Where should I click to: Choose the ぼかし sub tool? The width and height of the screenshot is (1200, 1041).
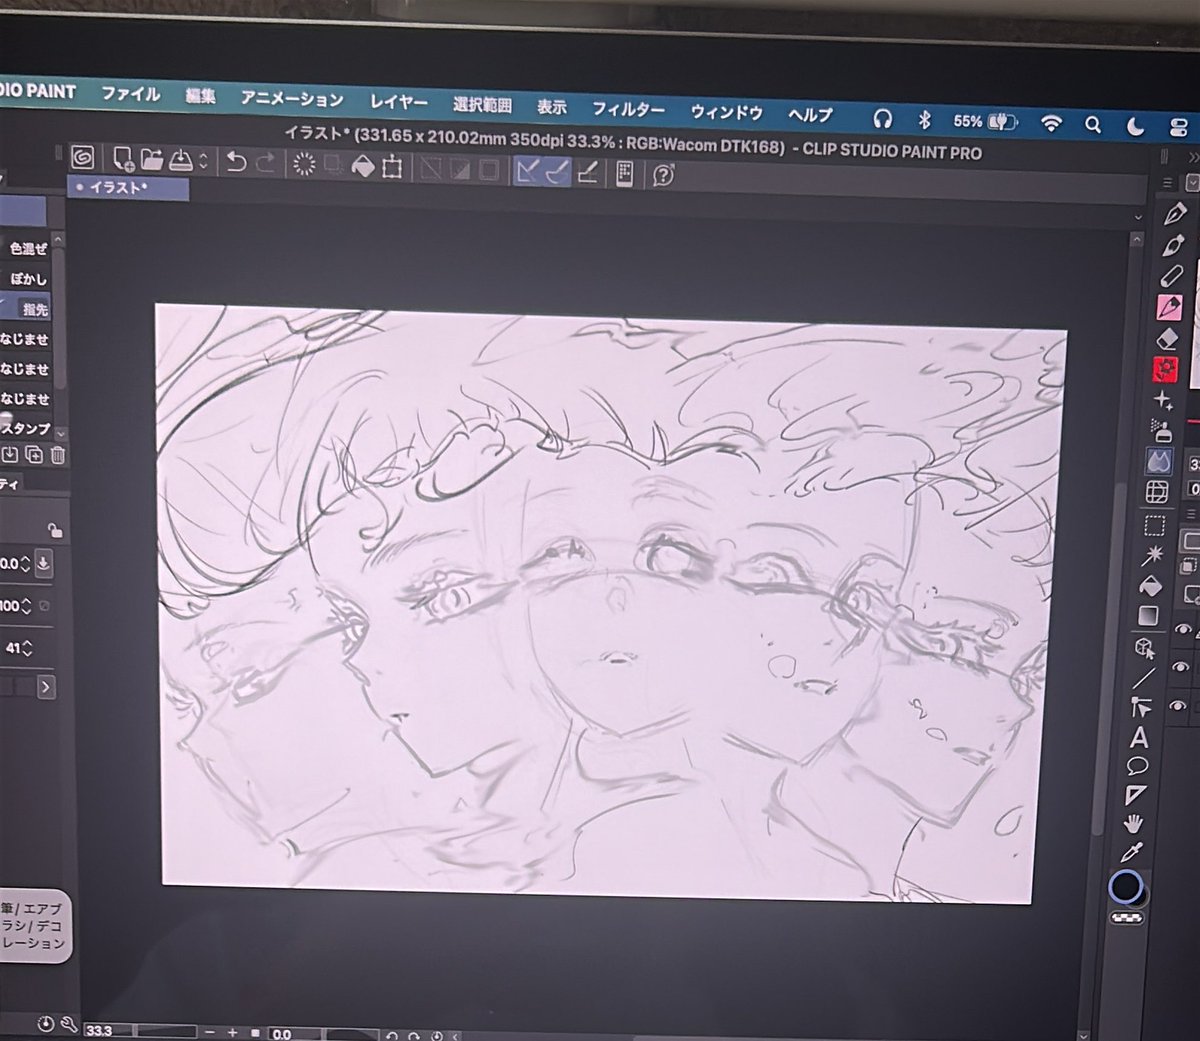tap(27, 279)
